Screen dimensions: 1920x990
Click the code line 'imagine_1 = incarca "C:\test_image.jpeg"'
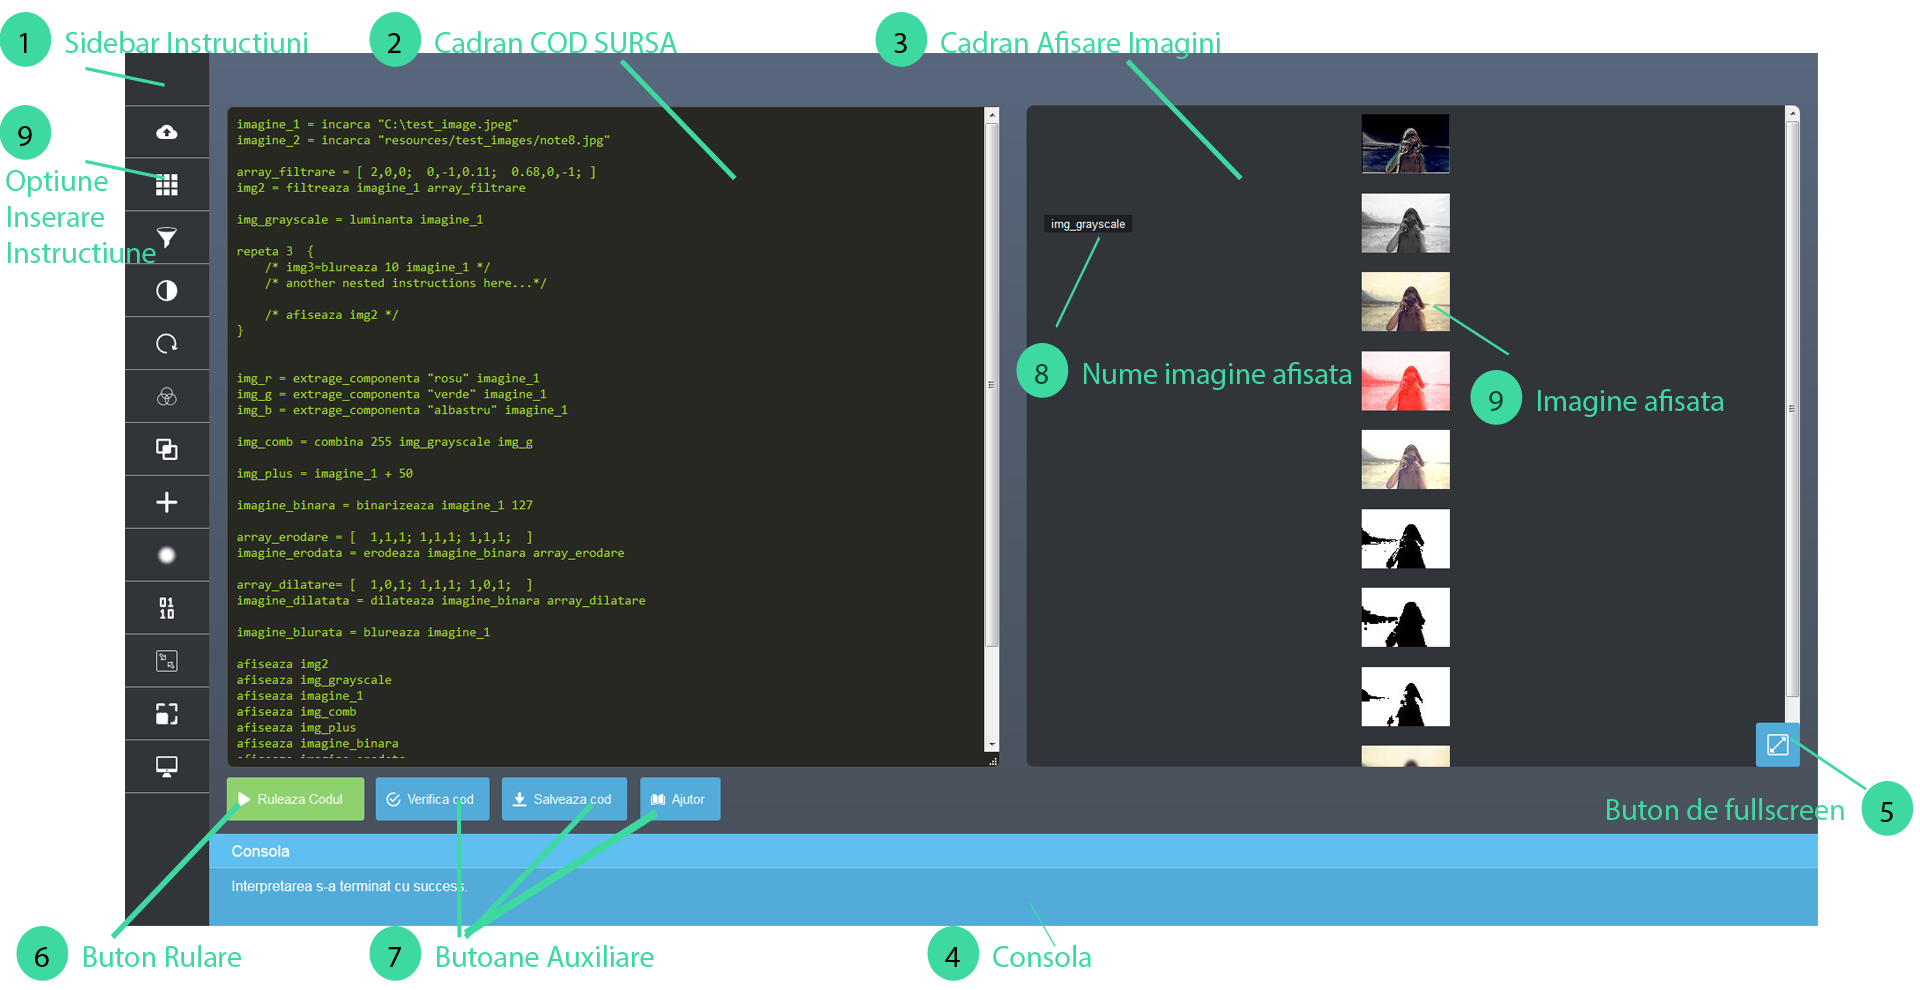(377, 125)
